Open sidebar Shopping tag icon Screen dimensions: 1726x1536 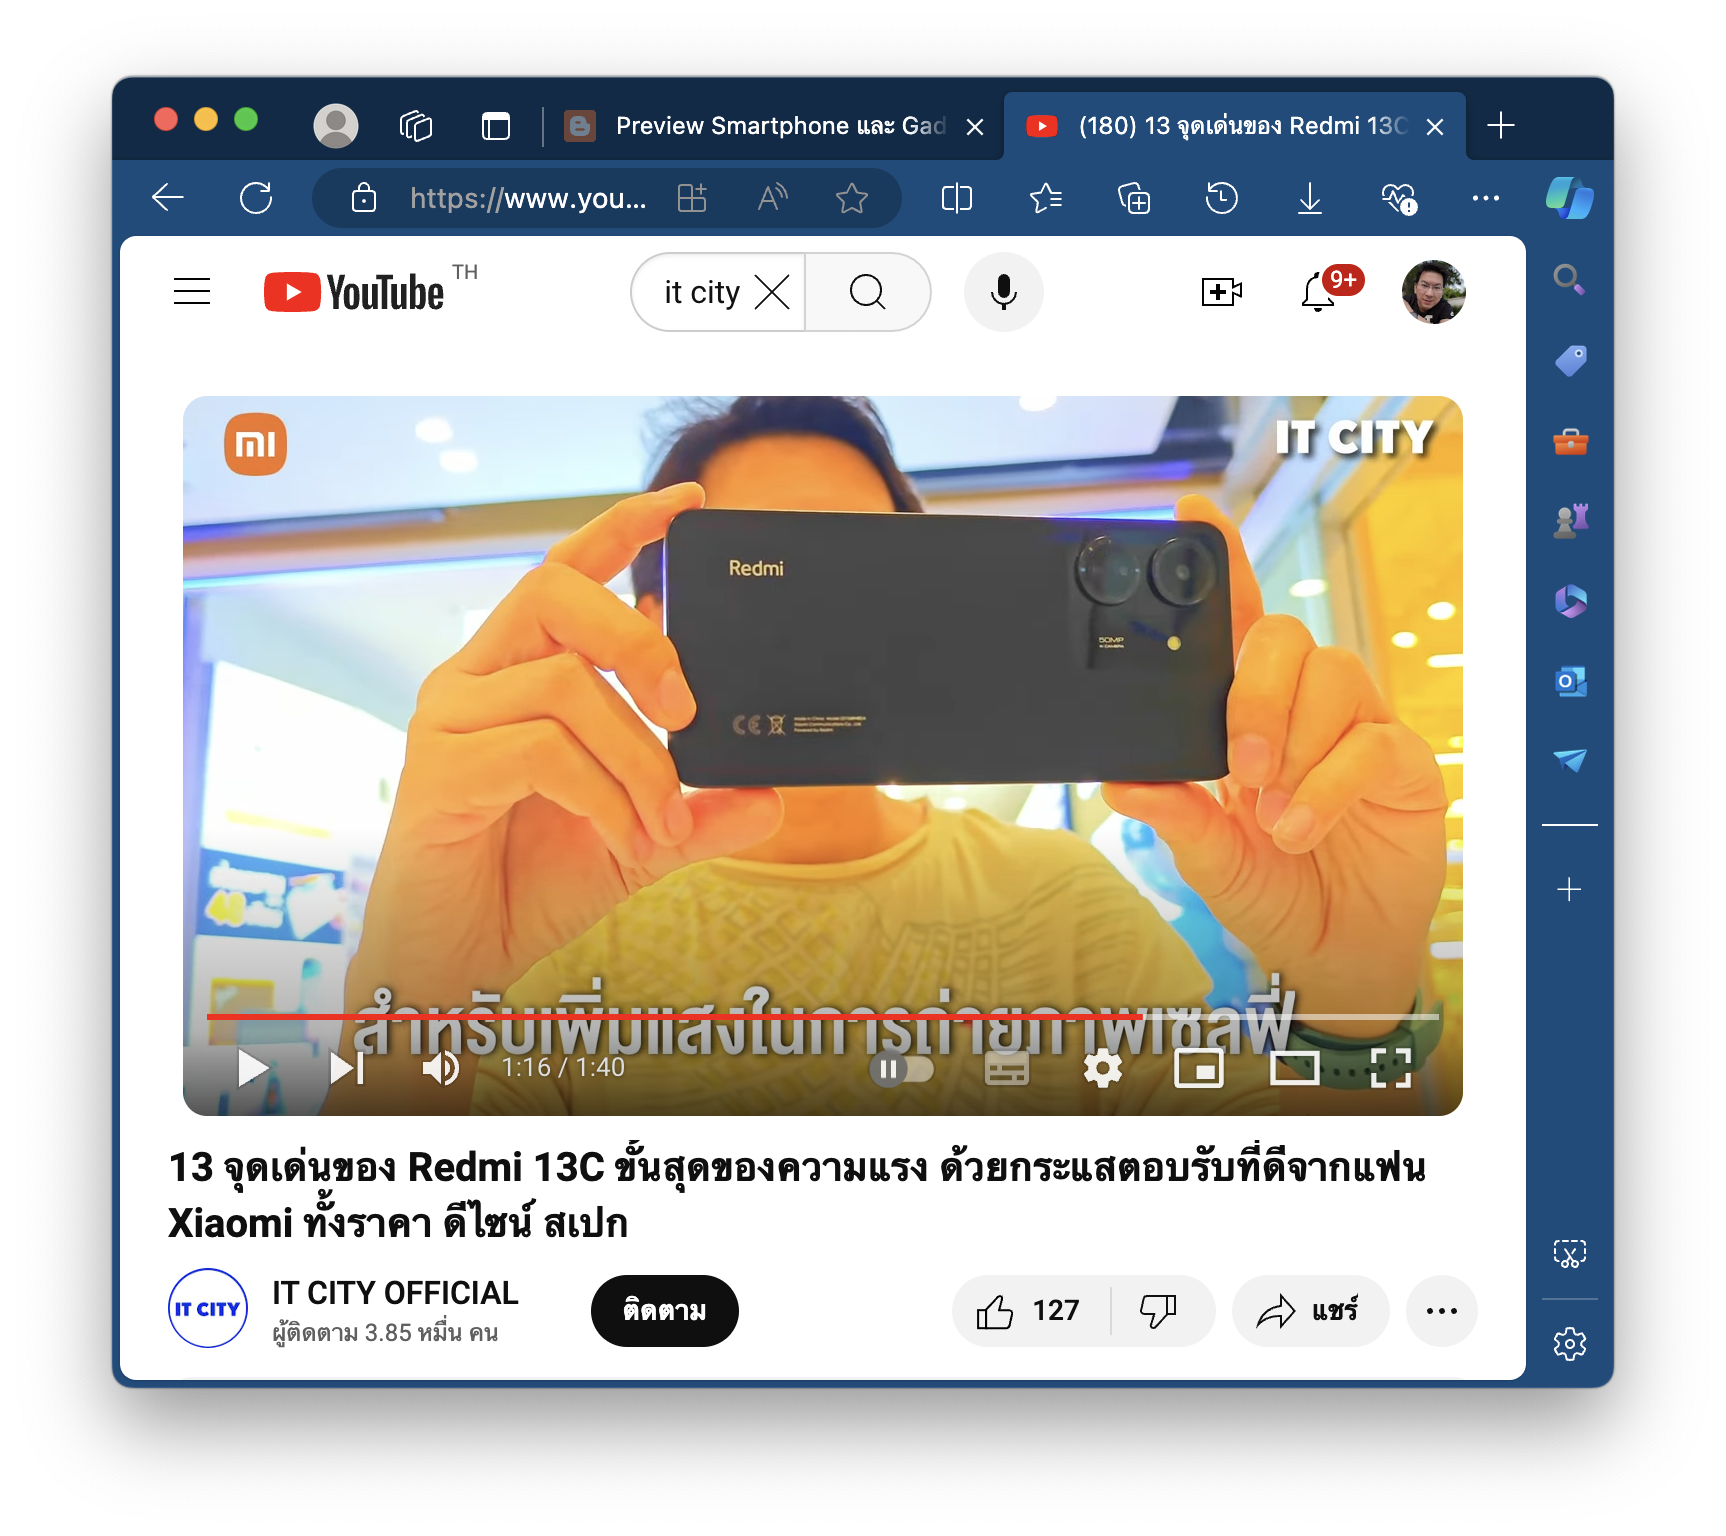(x=1570, y=360)
